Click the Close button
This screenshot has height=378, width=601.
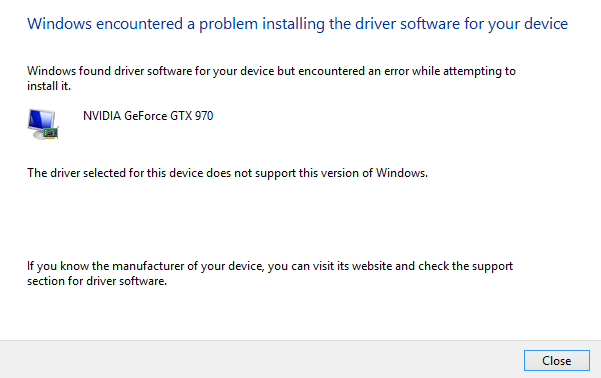point(557,360)
